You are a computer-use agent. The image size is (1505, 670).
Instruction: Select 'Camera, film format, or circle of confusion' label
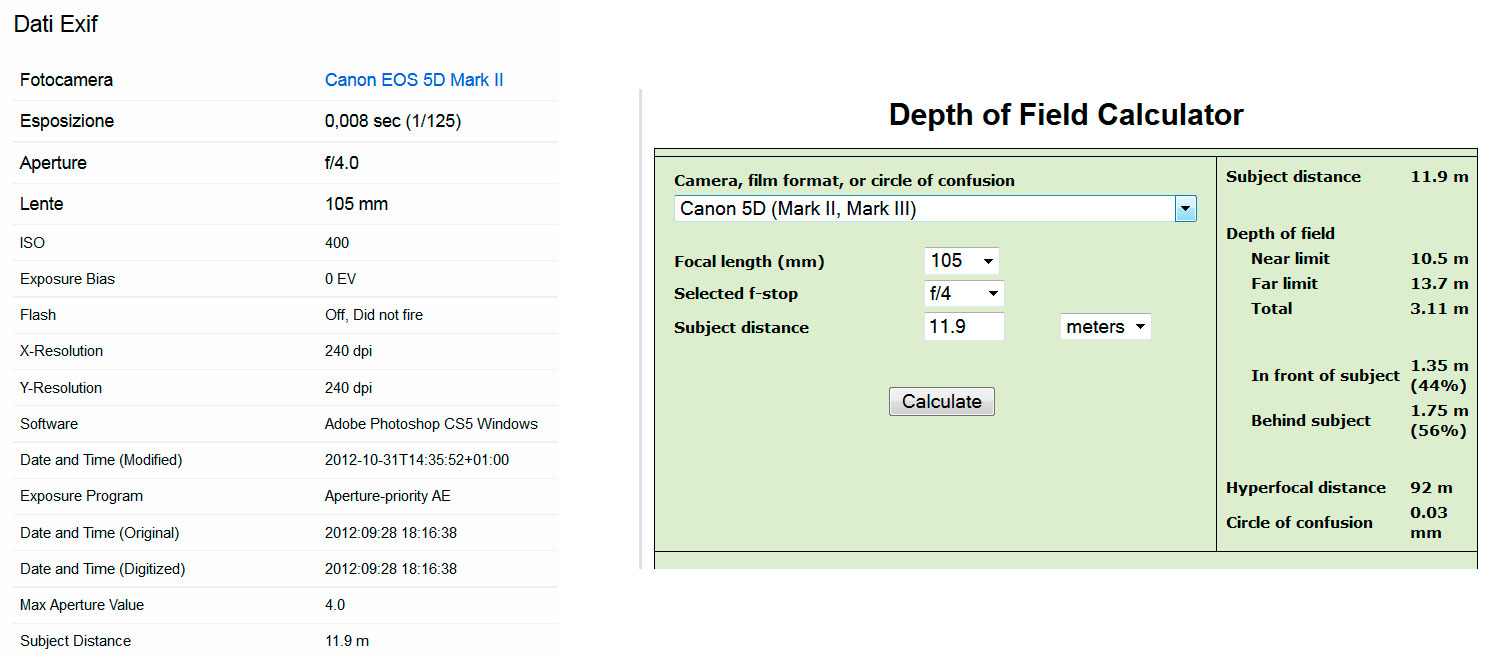[x=844, y=181]
